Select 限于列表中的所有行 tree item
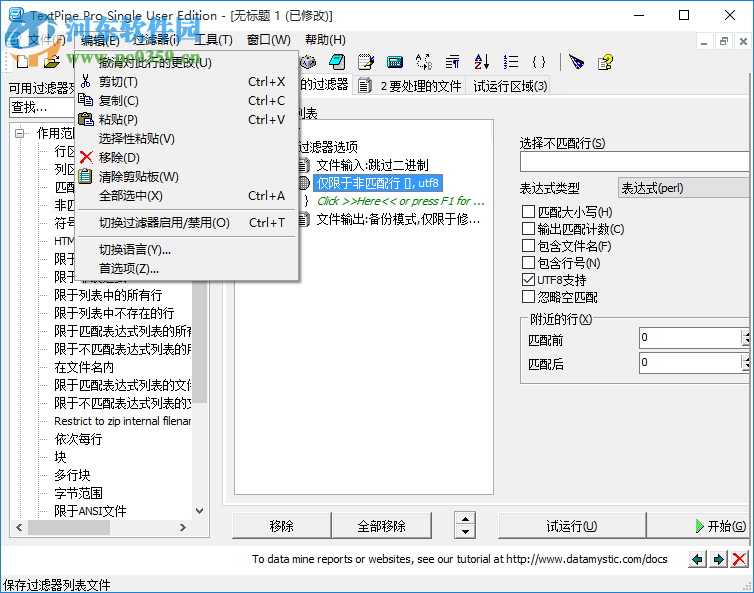Viewport: 754px width, 593px height. [108, 295]
